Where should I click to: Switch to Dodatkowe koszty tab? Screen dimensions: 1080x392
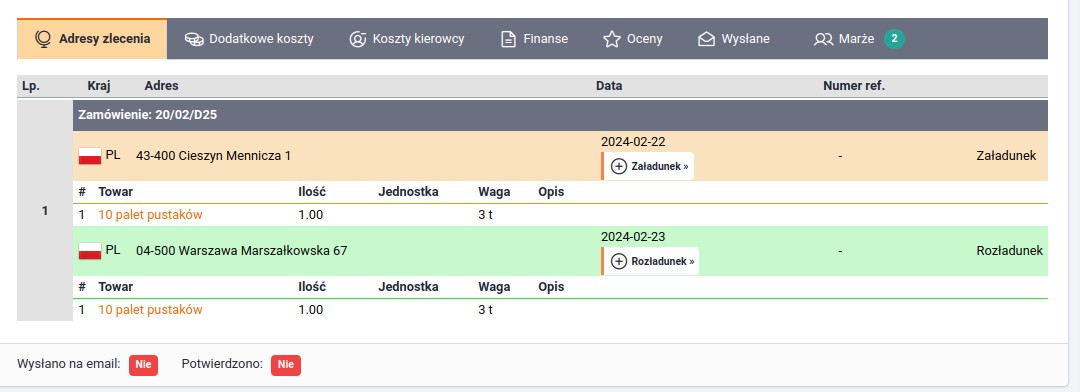249,39
